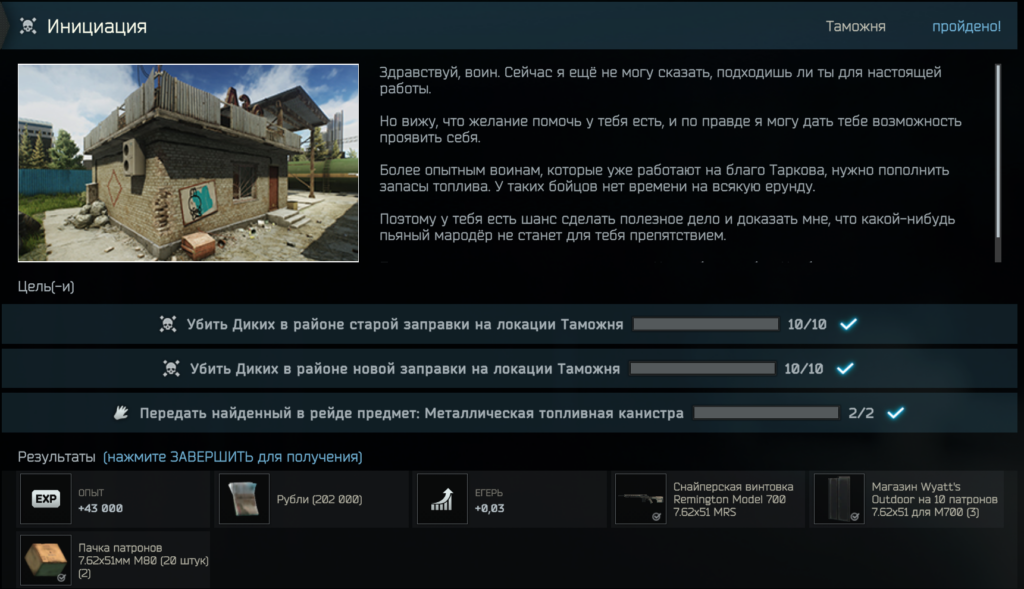Open the quest location preview image

(188, 163)
